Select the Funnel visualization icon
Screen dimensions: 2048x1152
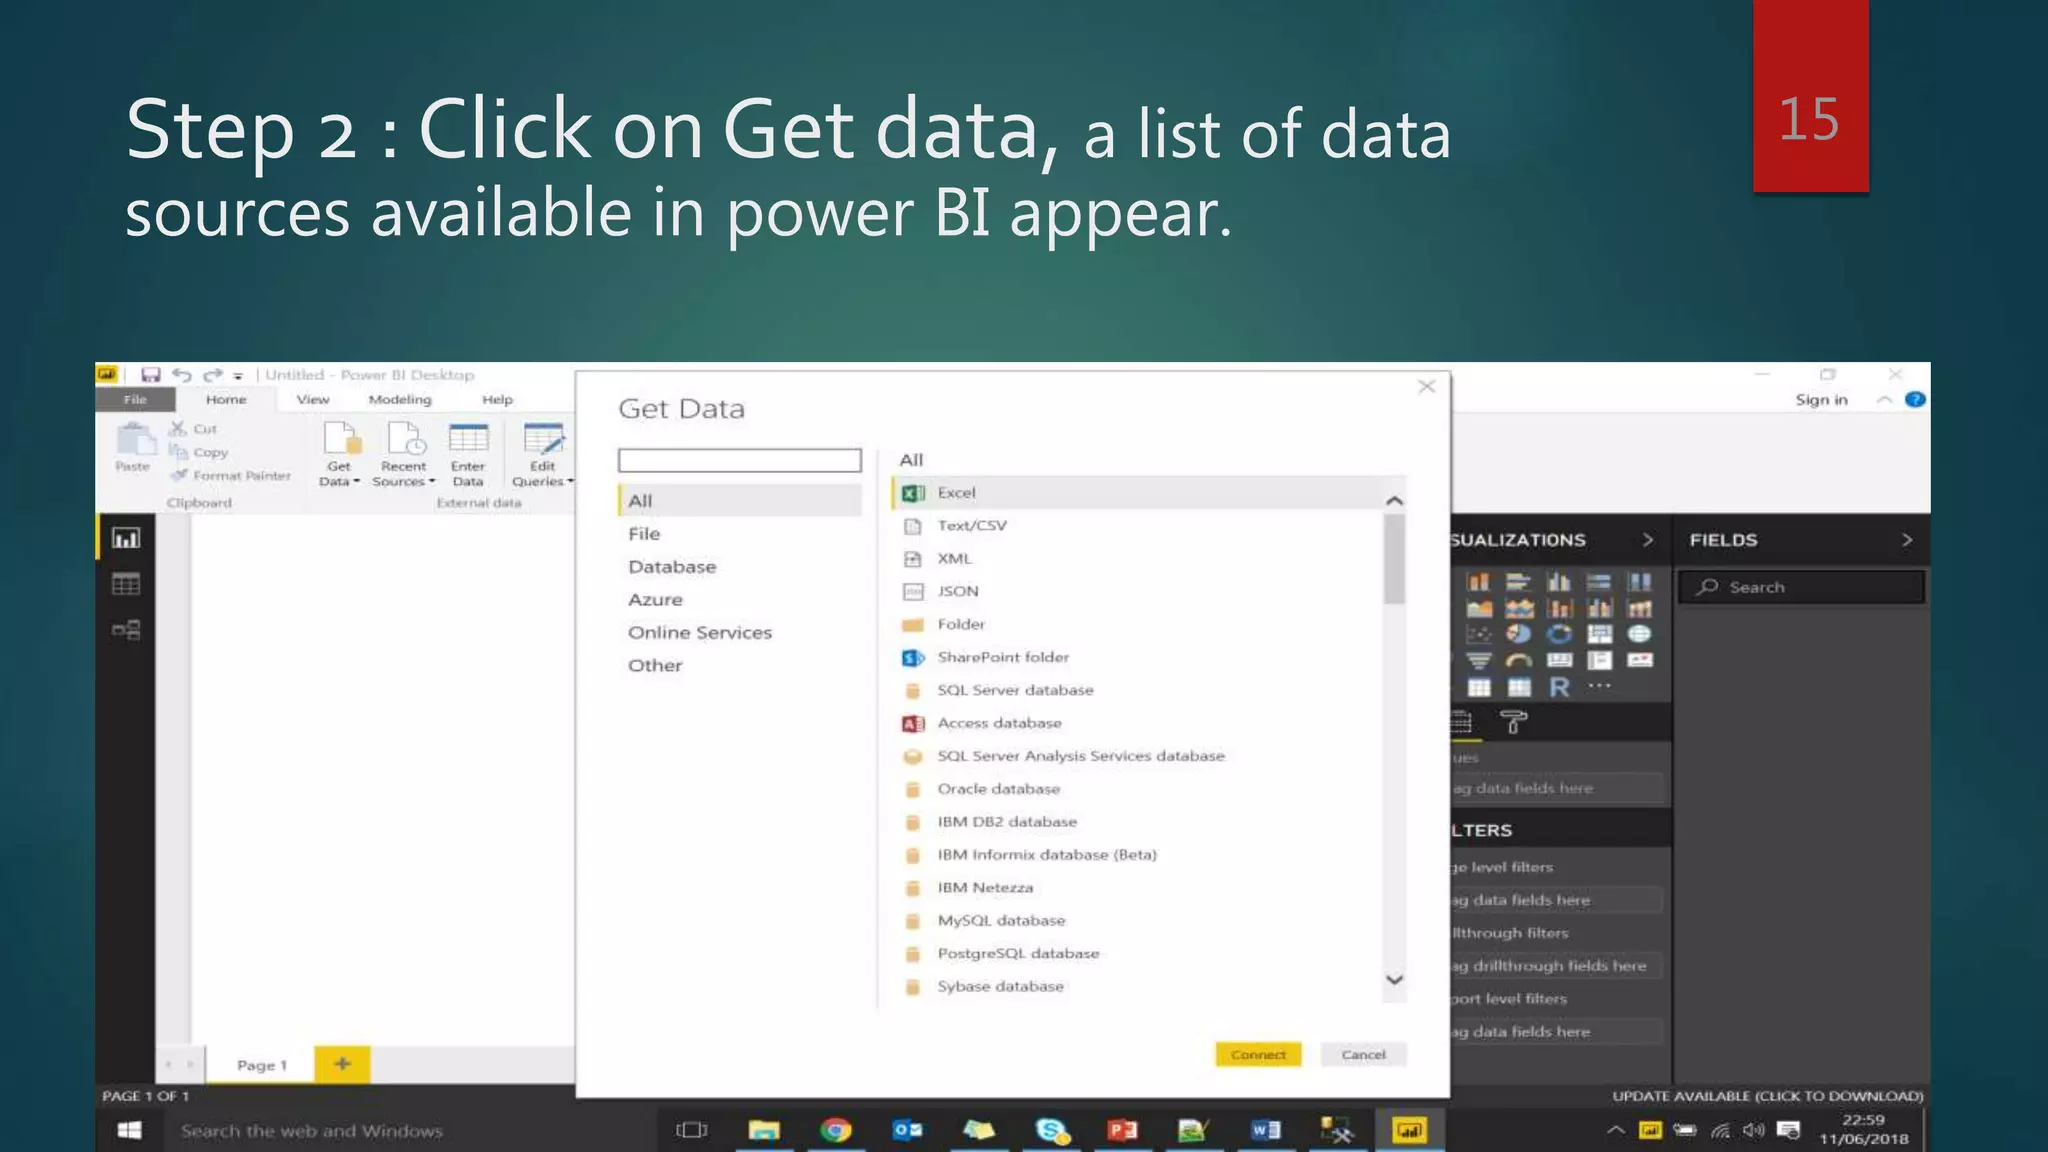pos(1479,660)
